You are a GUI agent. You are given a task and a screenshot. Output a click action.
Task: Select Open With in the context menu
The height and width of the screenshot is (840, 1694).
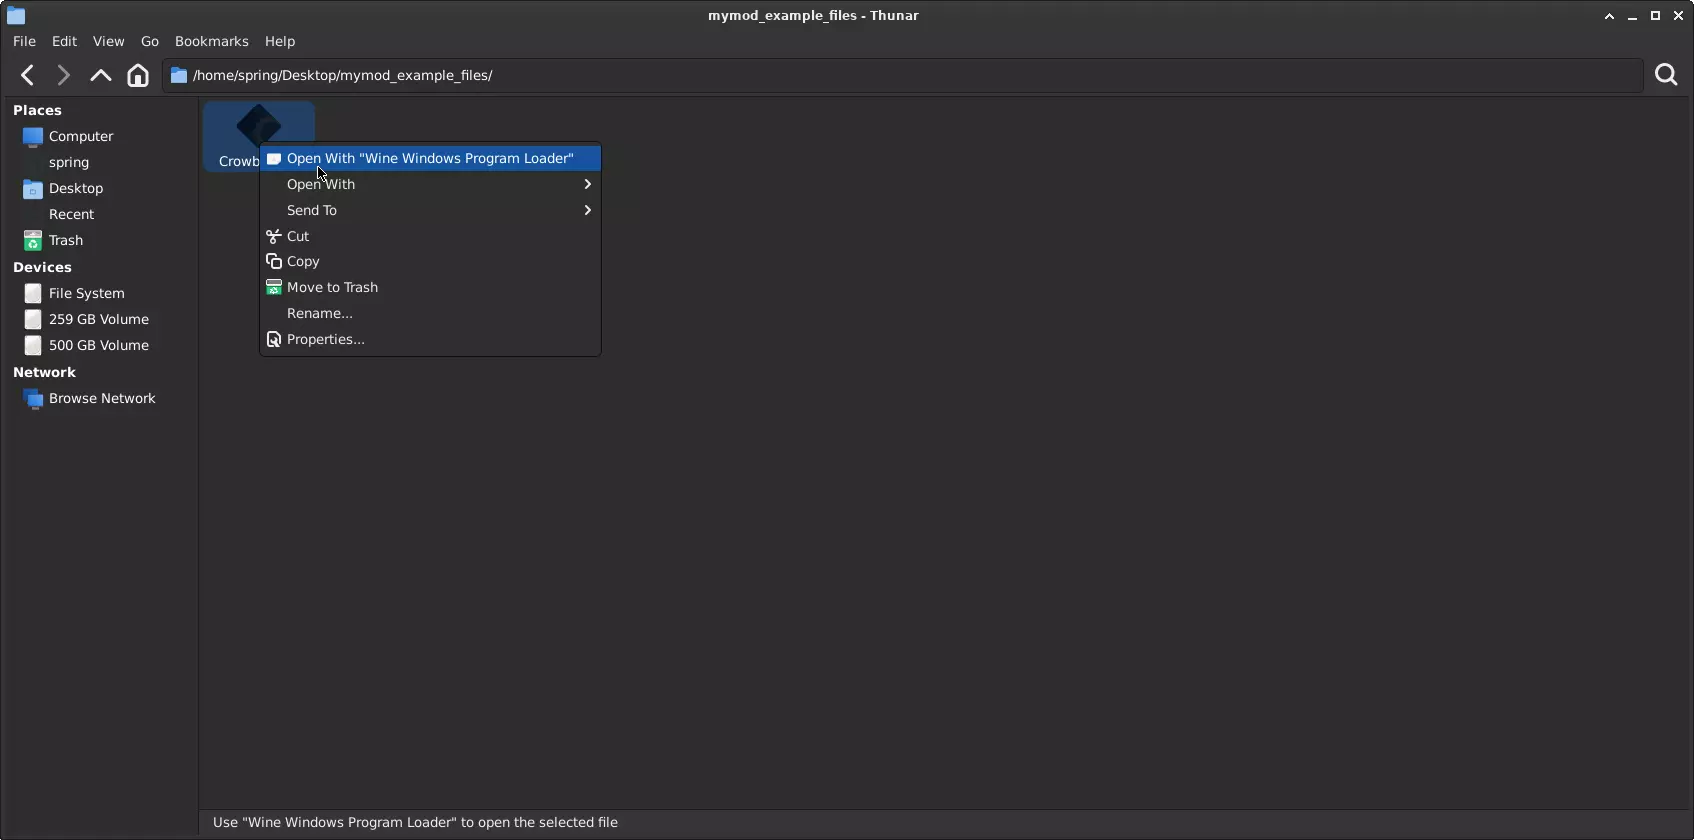tap(430, 184)
